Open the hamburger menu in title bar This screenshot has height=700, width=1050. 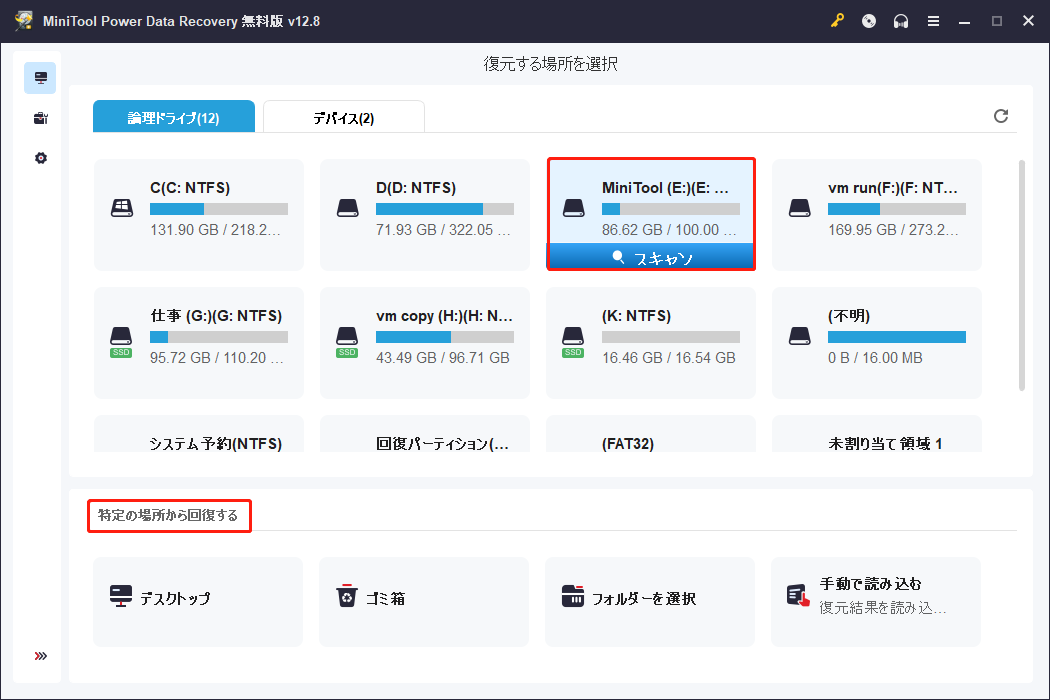coord(933,20)
